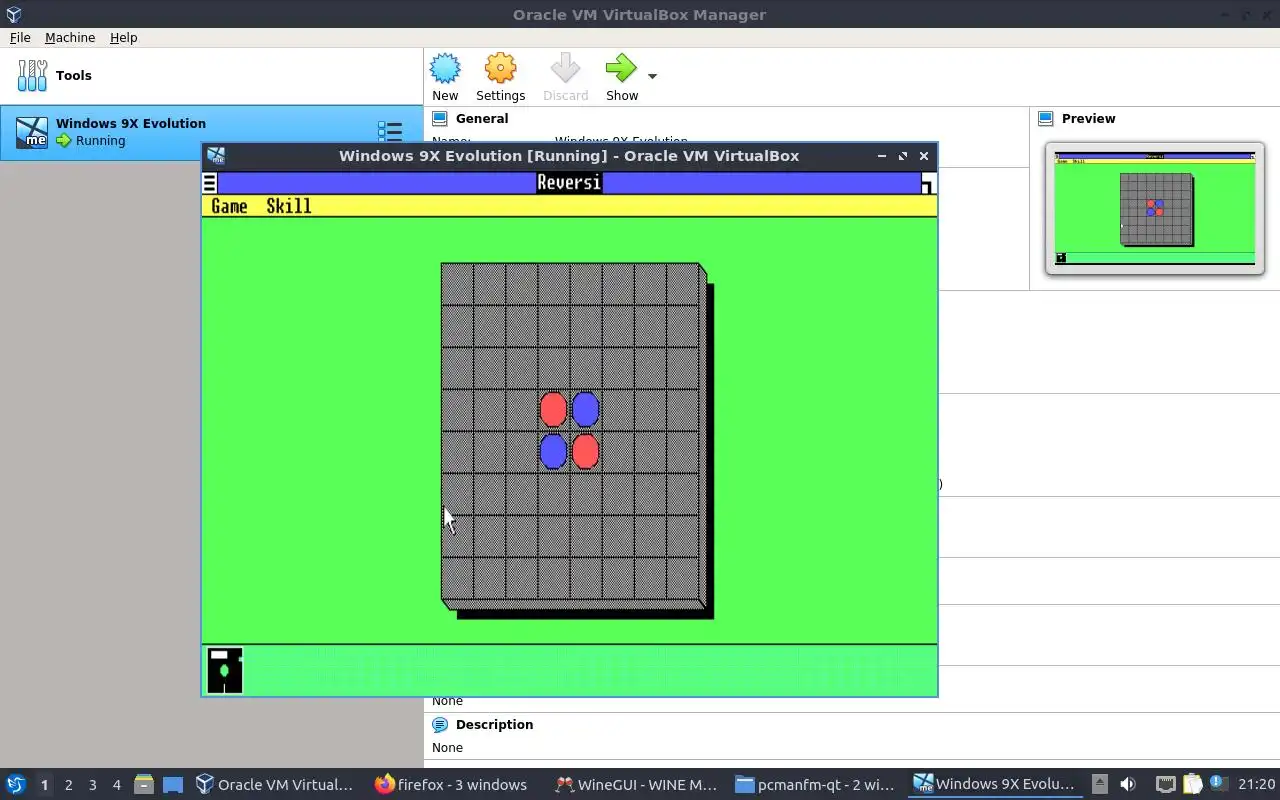This screenshot has height=800, width=1280.
Task: Click the VM preview thumbnail
Action: pos(1155,208)
